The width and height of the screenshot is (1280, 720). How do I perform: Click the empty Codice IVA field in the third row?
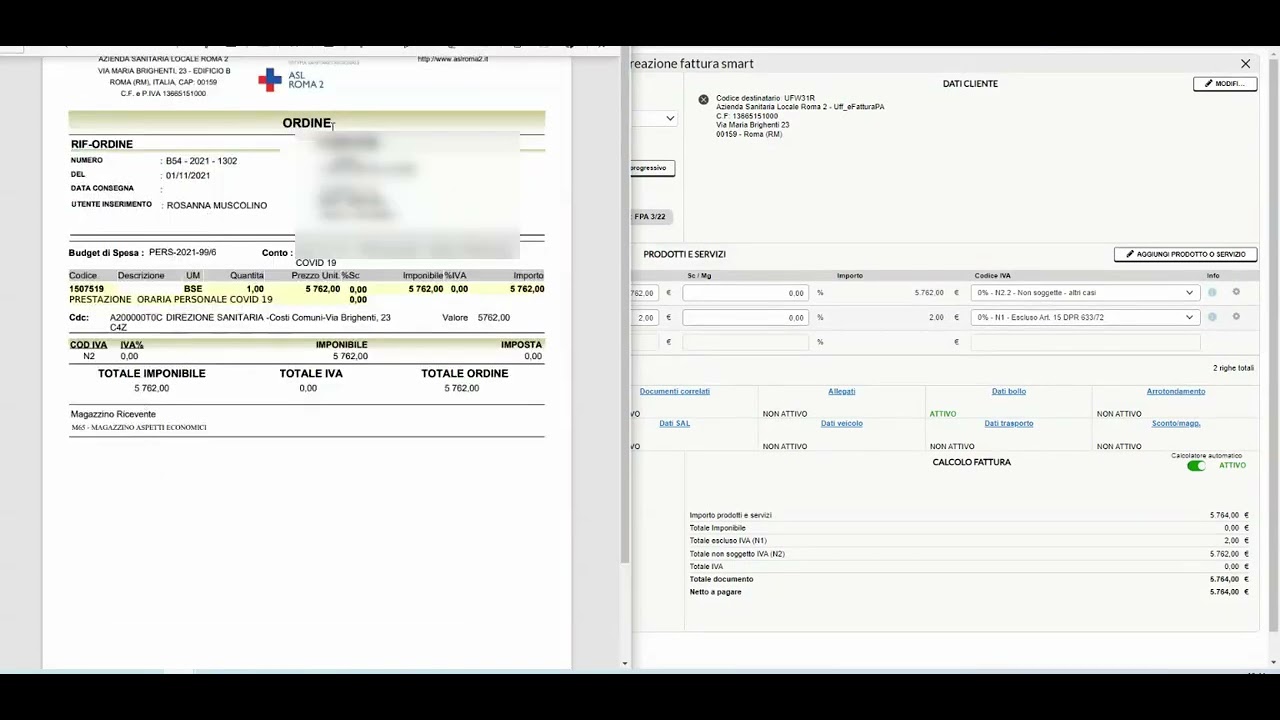coord(1085,342)
